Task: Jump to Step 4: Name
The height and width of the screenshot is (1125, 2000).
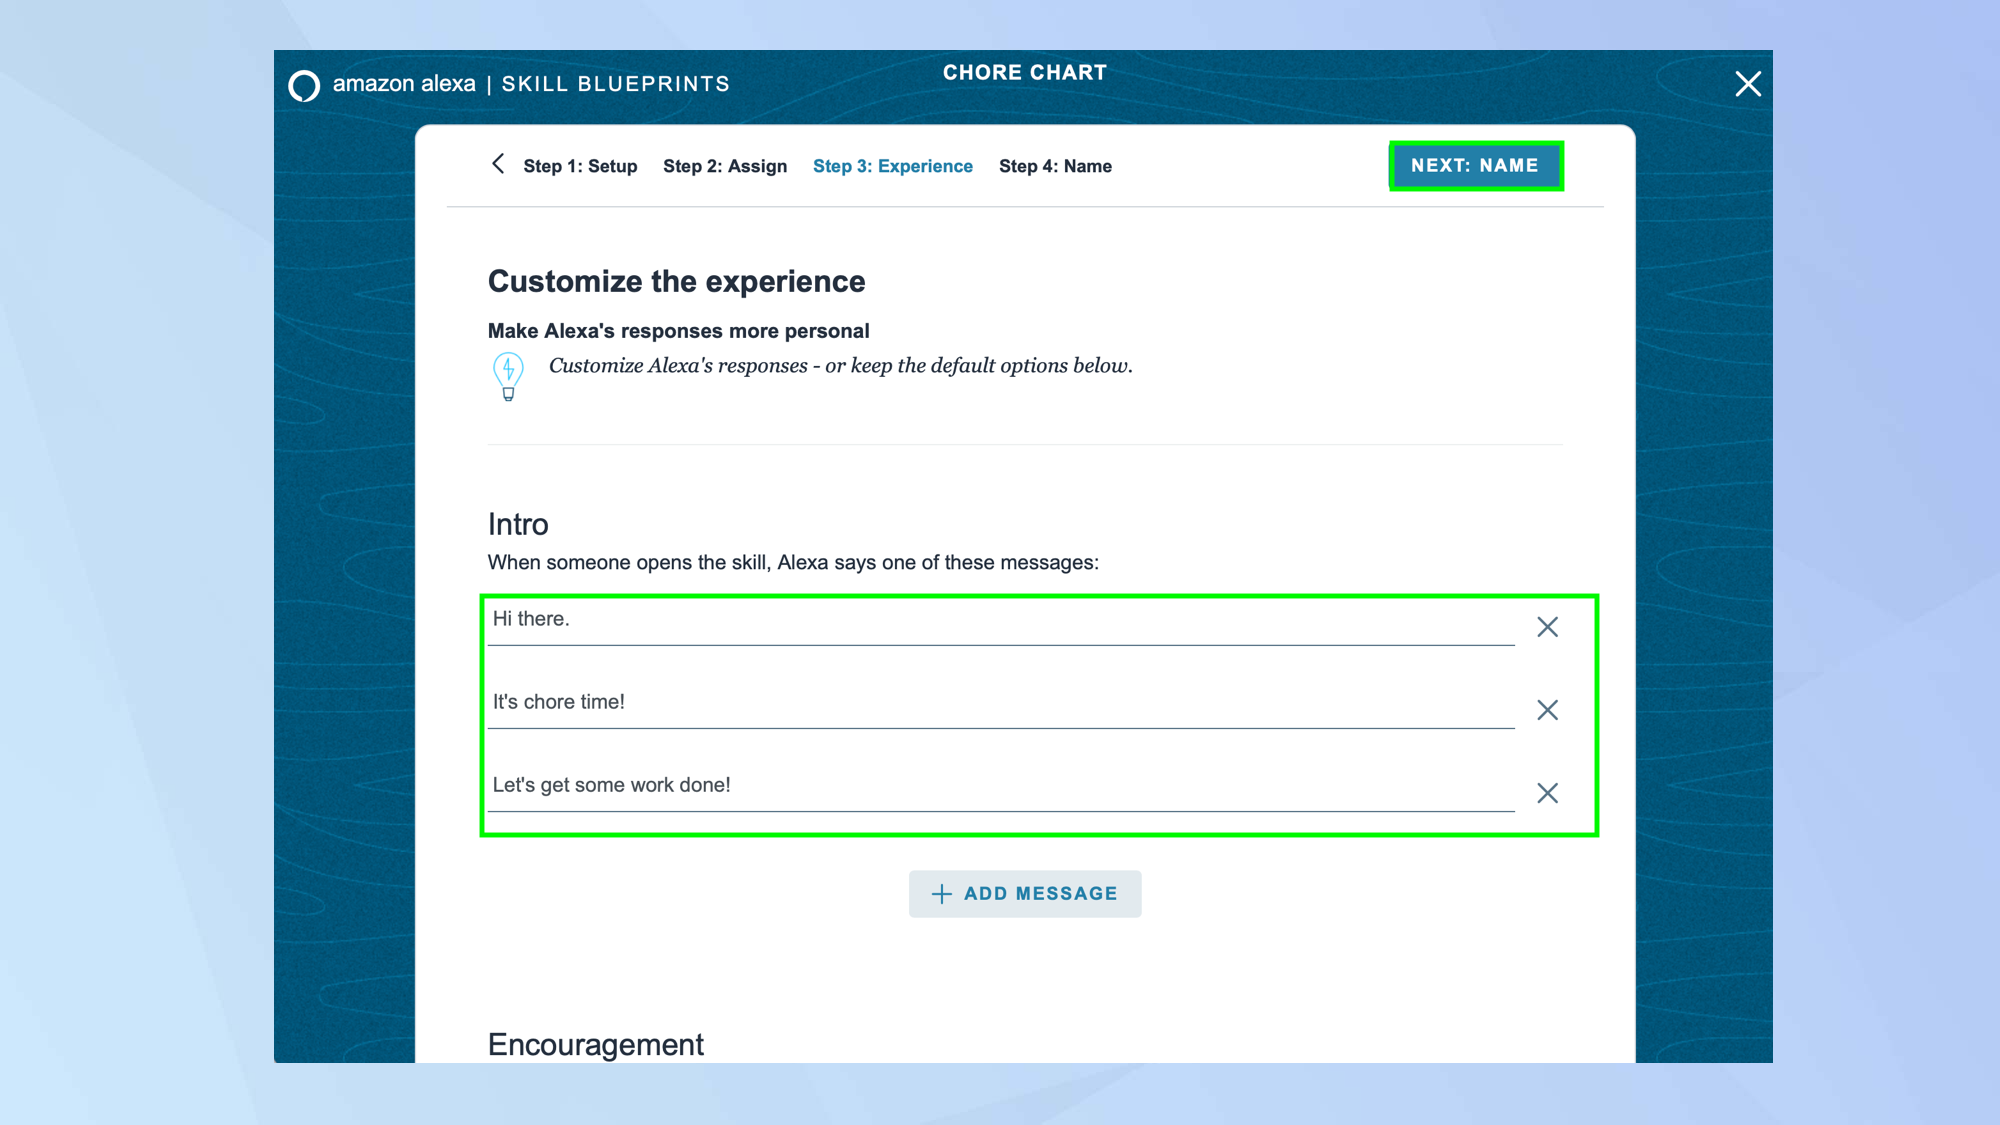Action: [x=1055, y=166]
